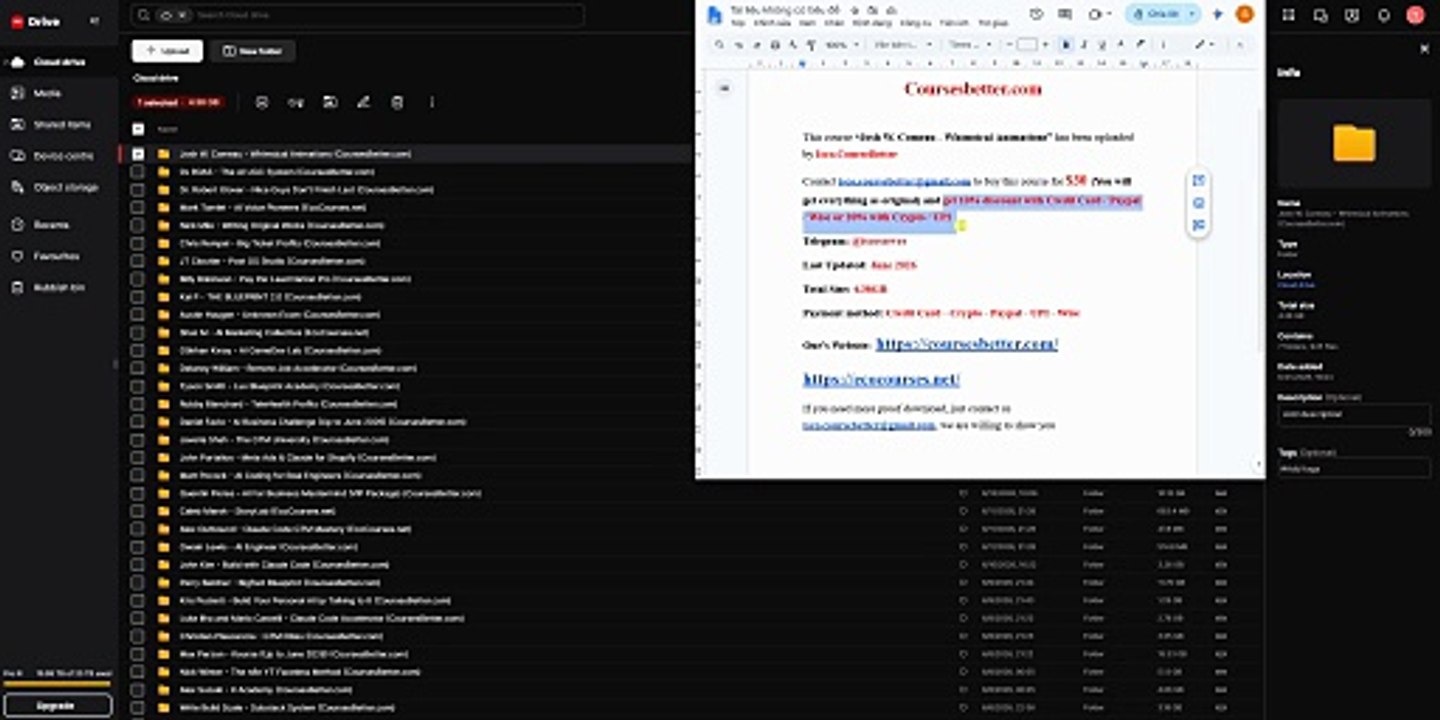Click the Object storage sidebar icon
Viewport: 1440px width, 720px height.
17,187
